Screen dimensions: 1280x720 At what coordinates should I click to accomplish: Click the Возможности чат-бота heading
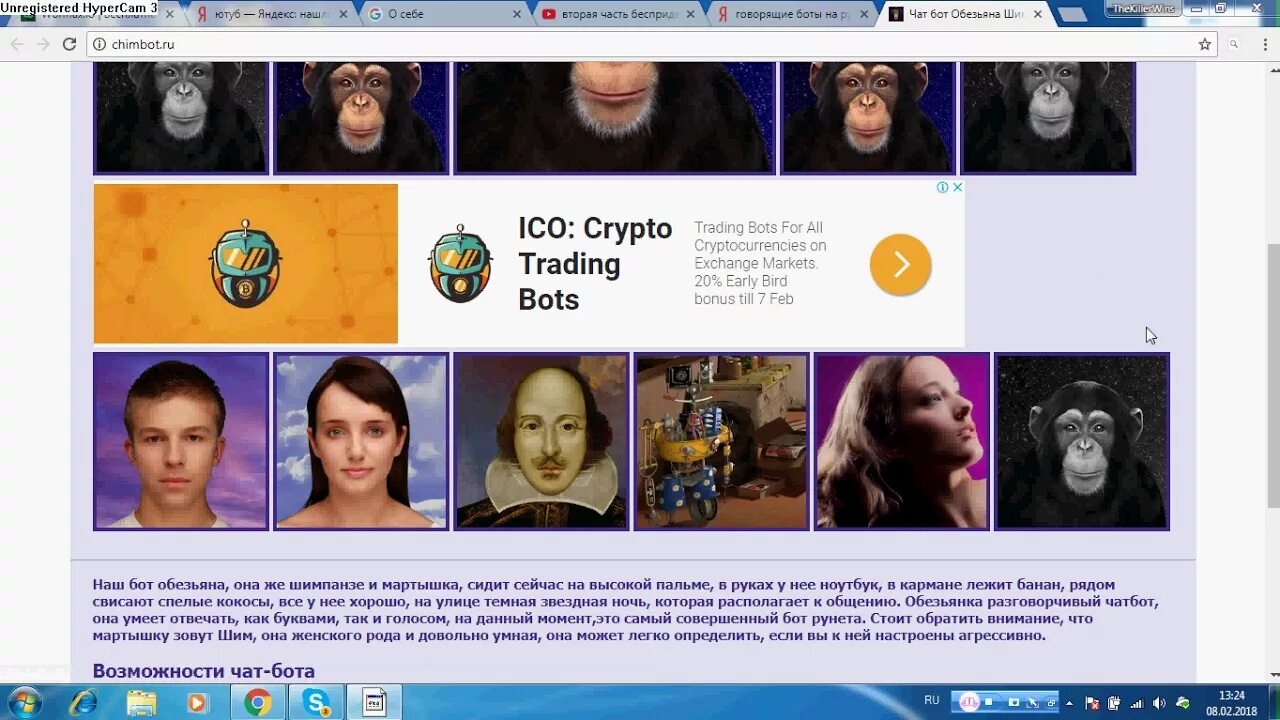pyautogui.click(x=204, y=671)
